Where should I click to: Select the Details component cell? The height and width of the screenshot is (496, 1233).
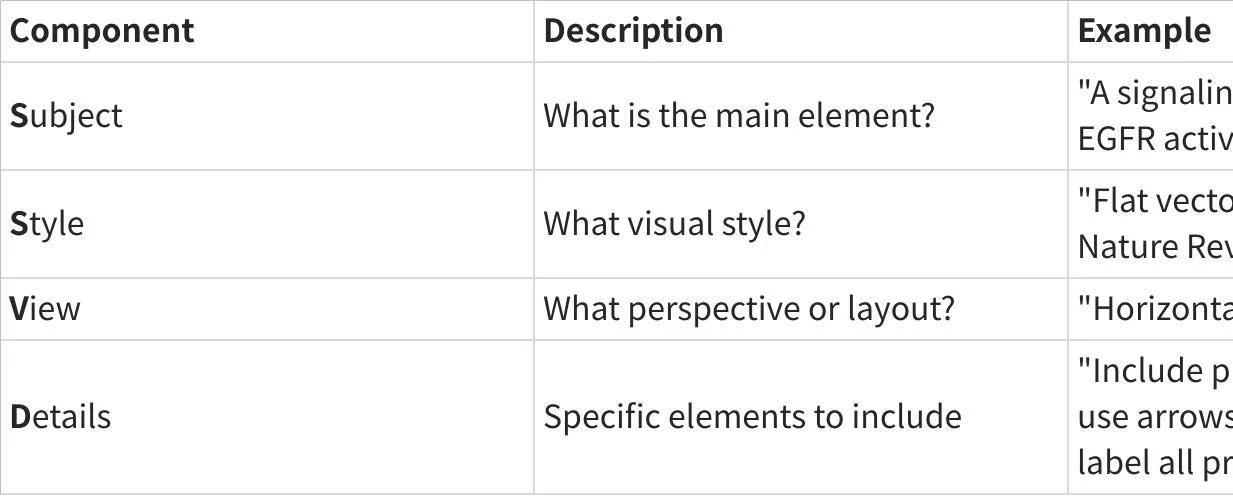[x=61, y=417]
